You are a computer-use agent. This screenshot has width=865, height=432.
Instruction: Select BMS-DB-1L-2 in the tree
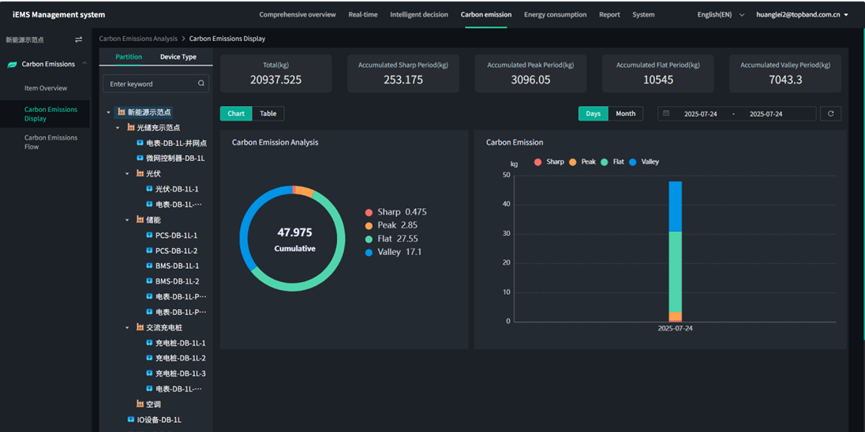177,281
